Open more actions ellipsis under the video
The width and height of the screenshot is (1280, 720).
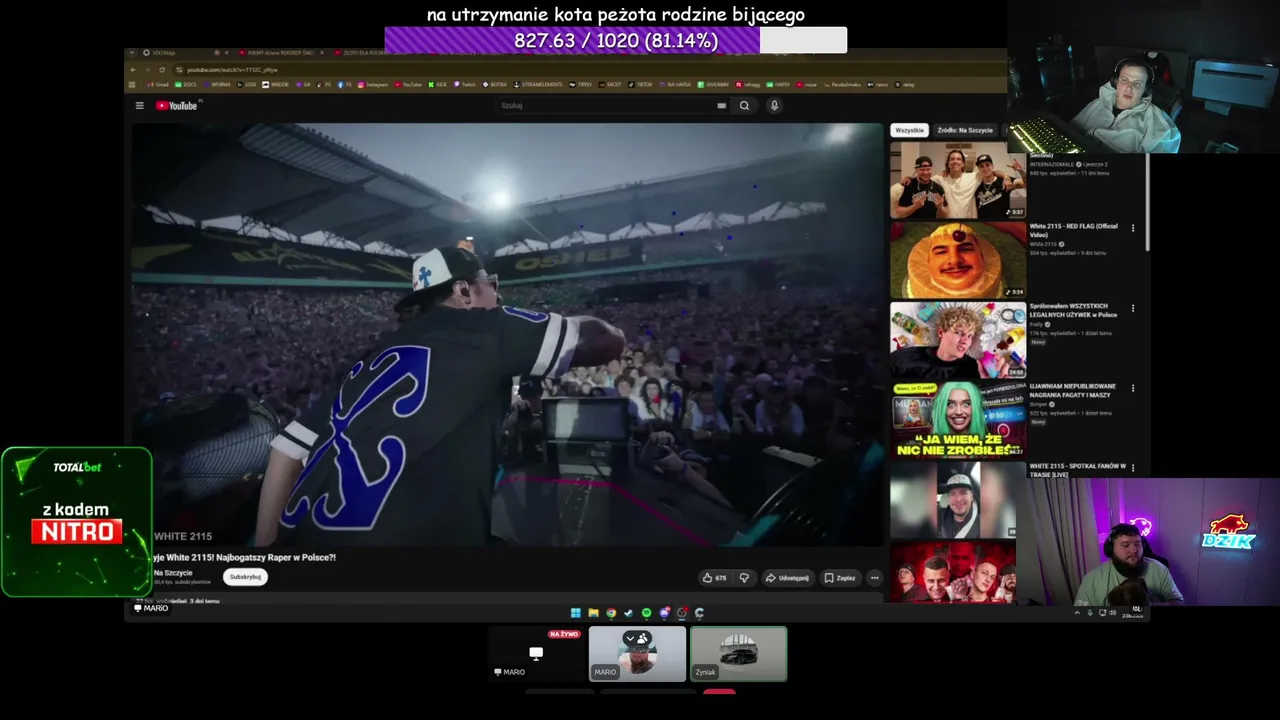tap(874, 577)
